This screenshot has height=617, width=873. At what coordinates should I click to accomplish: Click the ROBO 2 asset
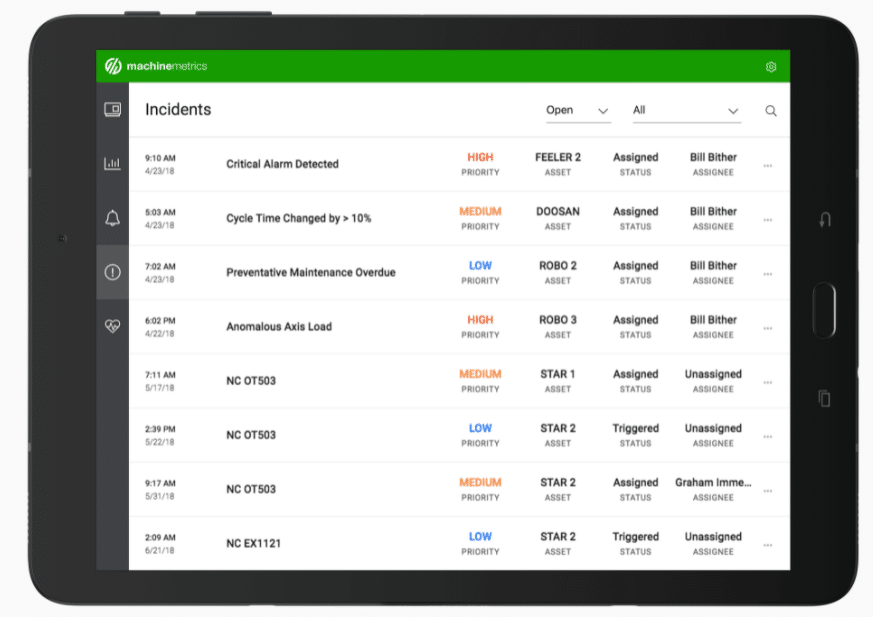click(558, 266)
